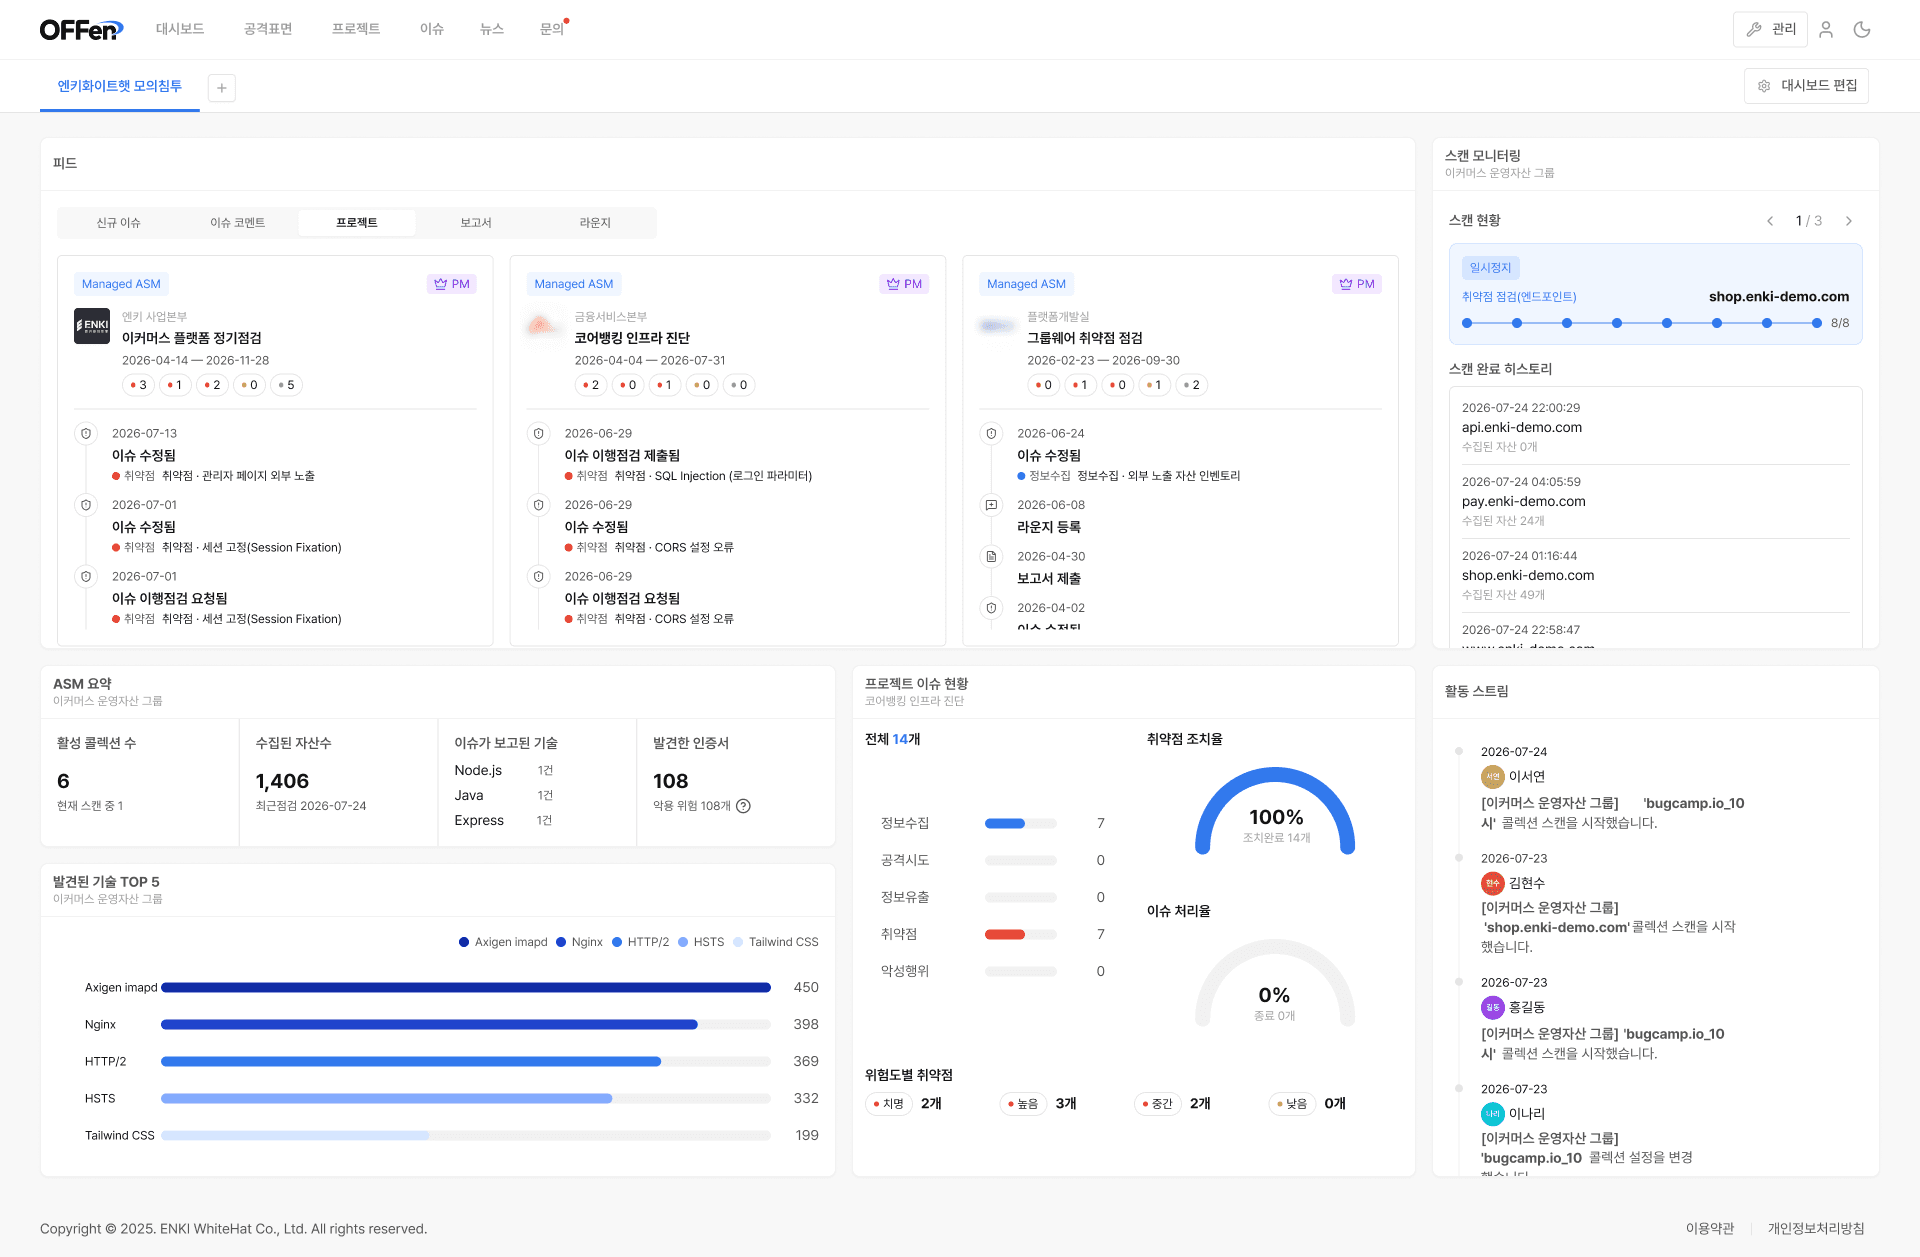Screen dimensions: 1920x1257
Task: Click the 8/8 scan progress stepper bar
Action: point(1642,323)
